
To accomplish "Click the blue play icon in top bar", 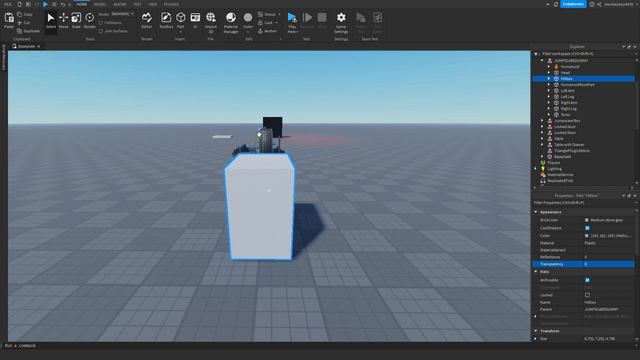I will coord(45,4).
